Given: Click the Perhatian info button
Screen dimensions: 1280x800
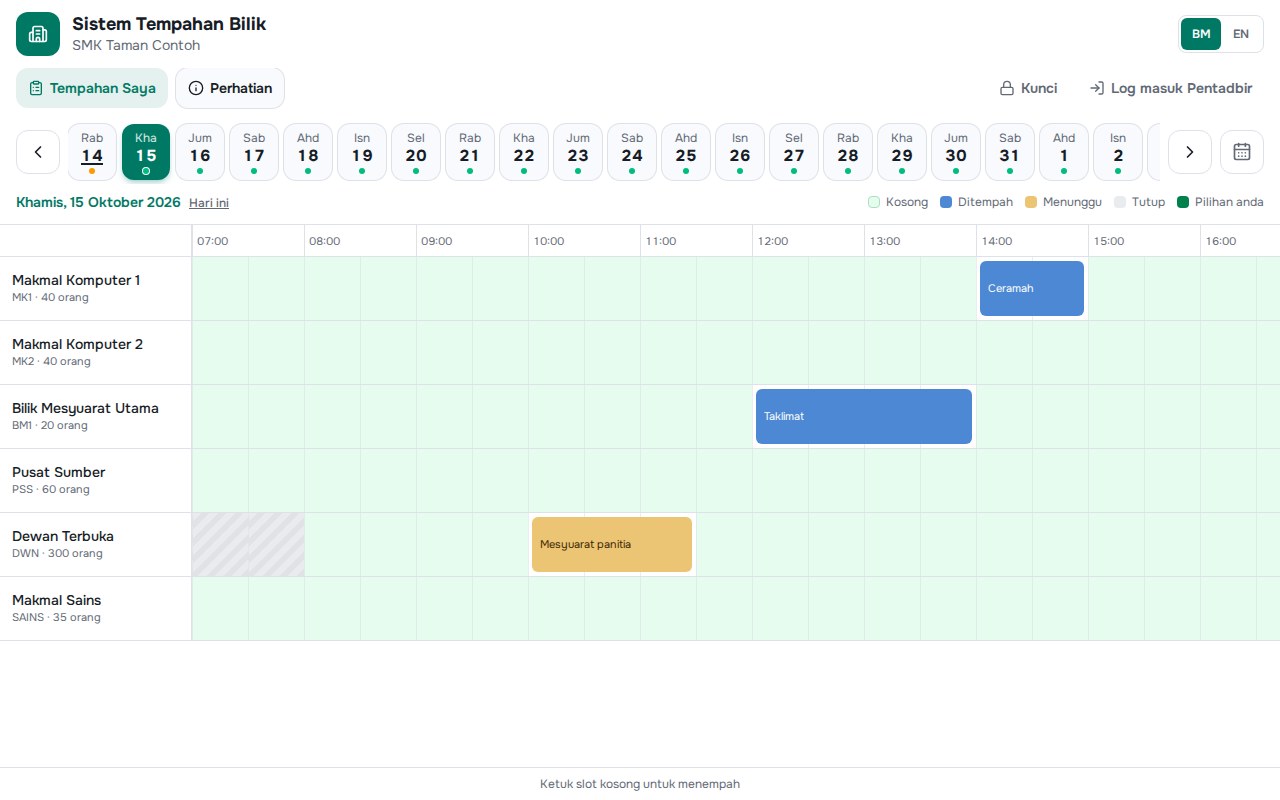Looking at the screenshot, I should pyautogui.click(x=230, y=88).
